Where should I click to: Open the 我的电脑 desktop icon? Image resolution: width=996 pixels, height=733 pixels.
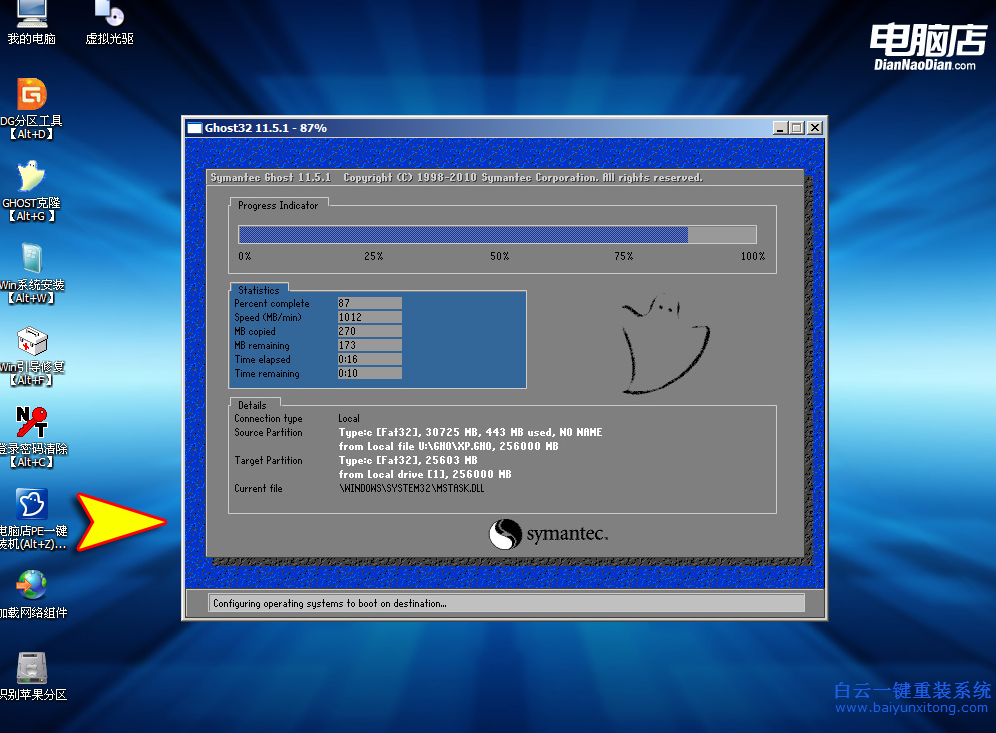point(31,15)
